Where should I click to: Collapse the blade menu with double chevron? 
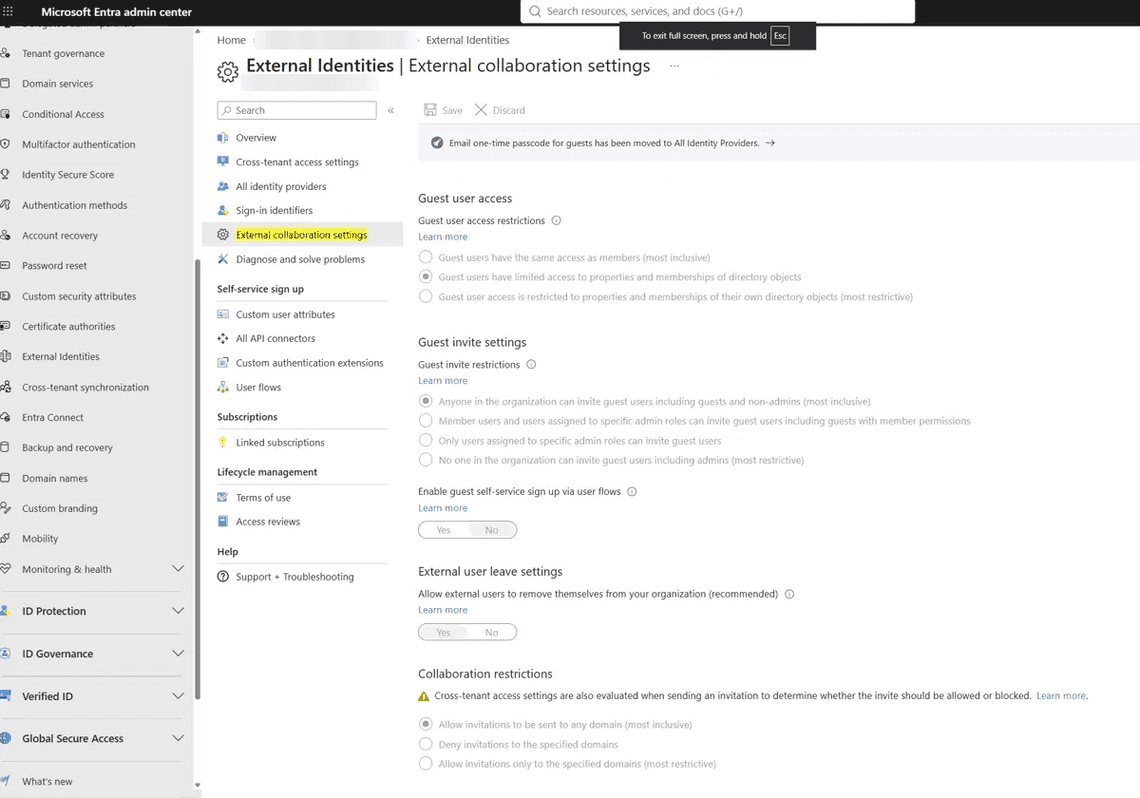tap(391, 110)
